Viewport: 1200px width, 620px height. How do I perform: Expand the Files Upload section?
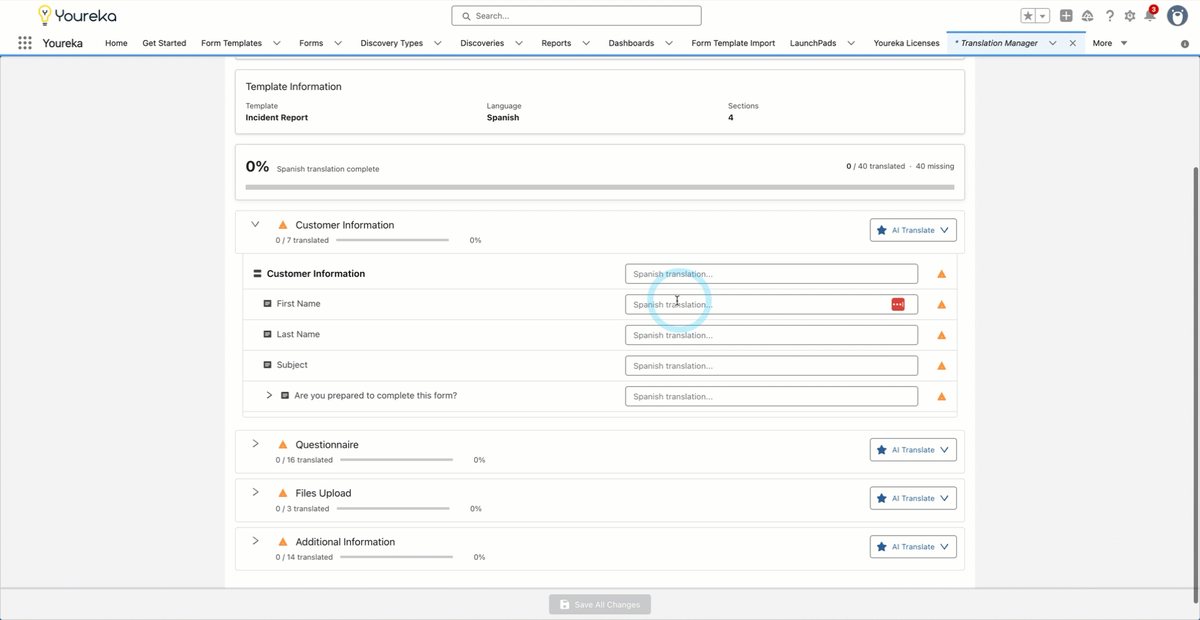[255, 492]
